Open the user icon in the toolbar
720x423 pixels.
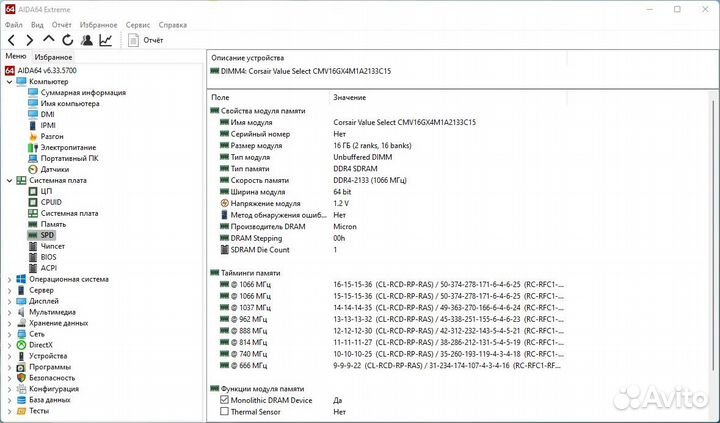coord(86,40)
